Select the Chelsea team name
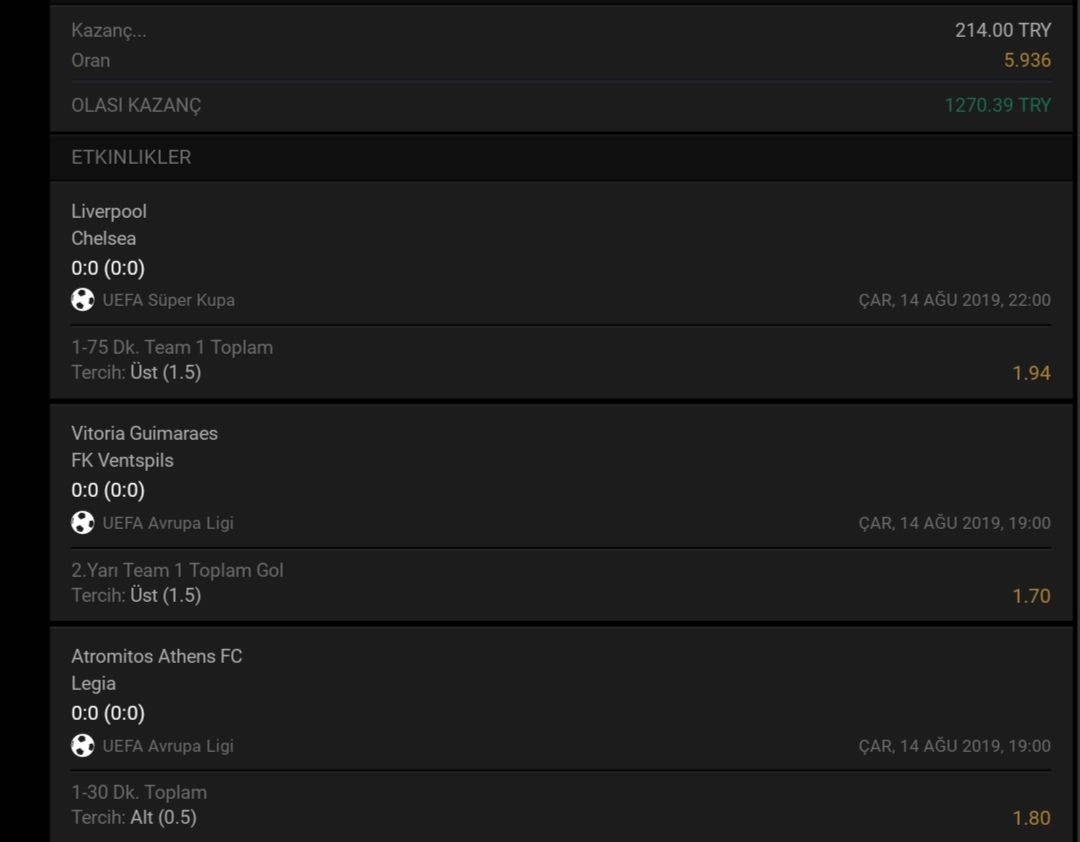This screenshot has height=842, width=1080. [103, 238]
